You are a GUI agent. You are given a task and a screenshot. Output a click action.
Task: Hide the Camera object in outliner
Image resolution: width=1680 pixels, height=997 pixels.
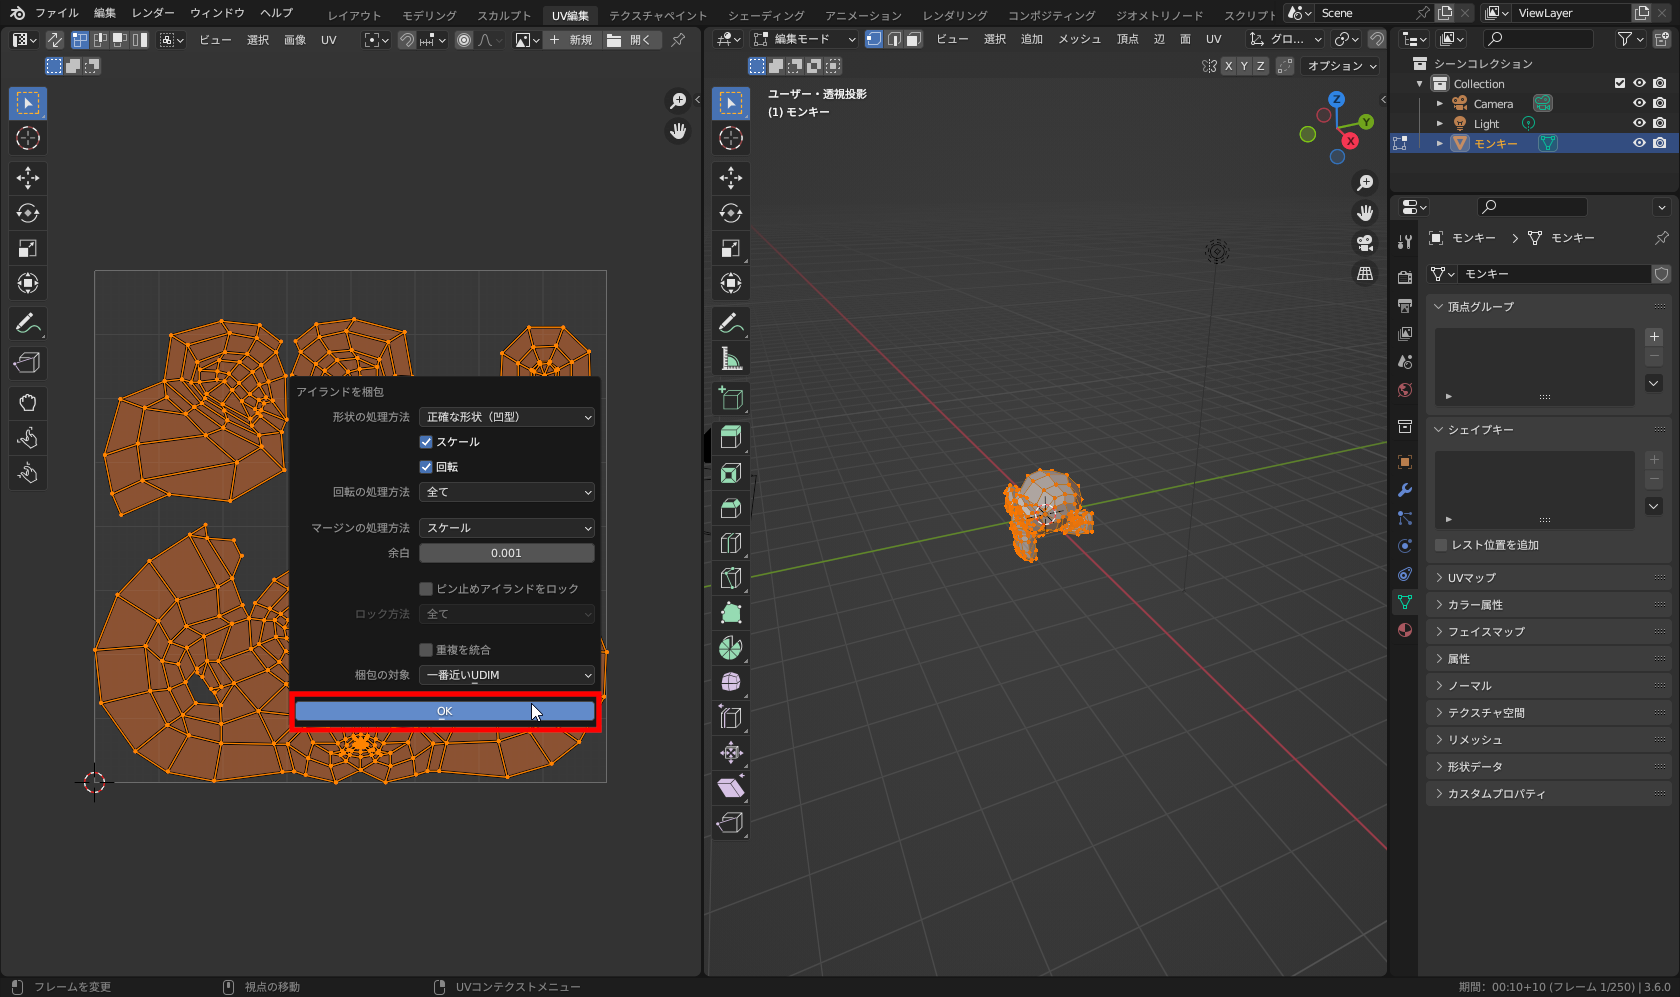[x=1639, y=104]
